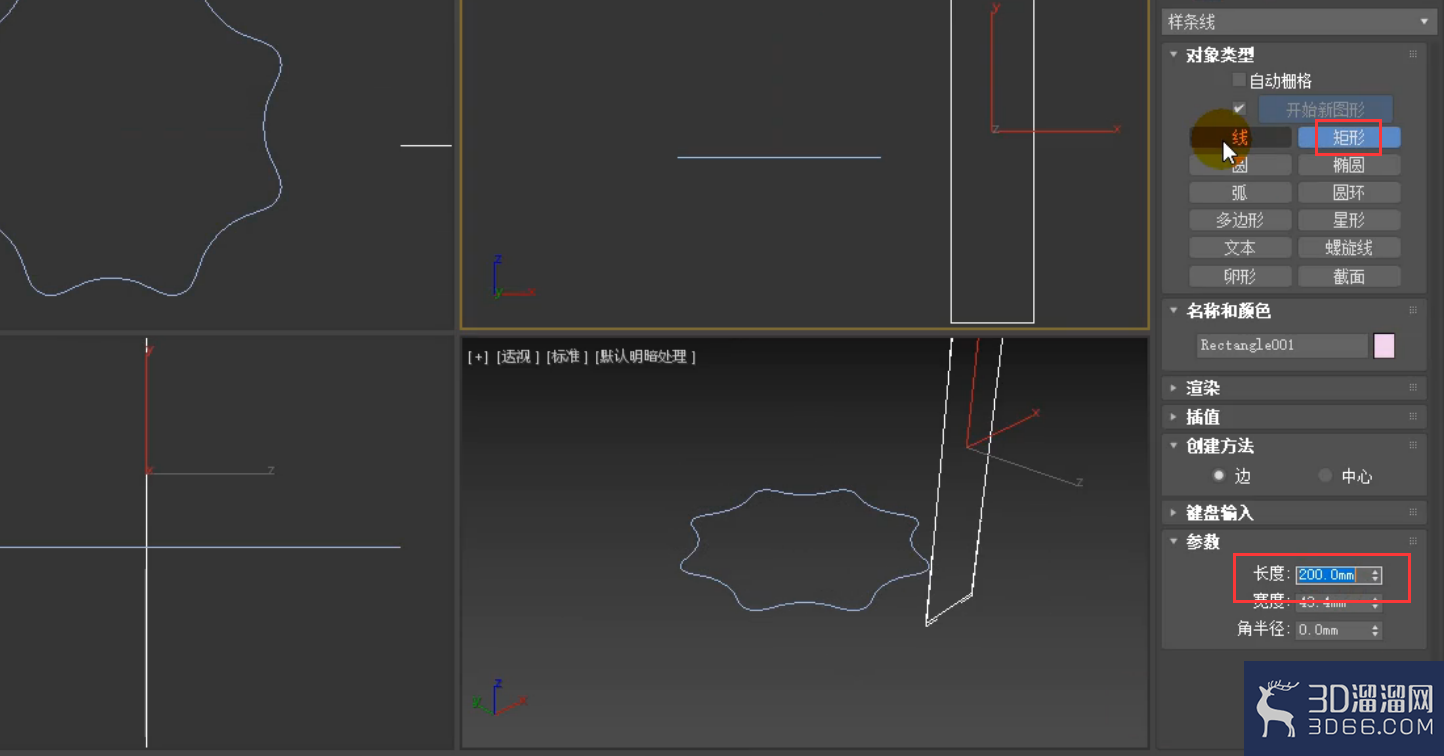
Task: Click the 名称和颜色 rollout grip handle
Action: coord(1413,311)
